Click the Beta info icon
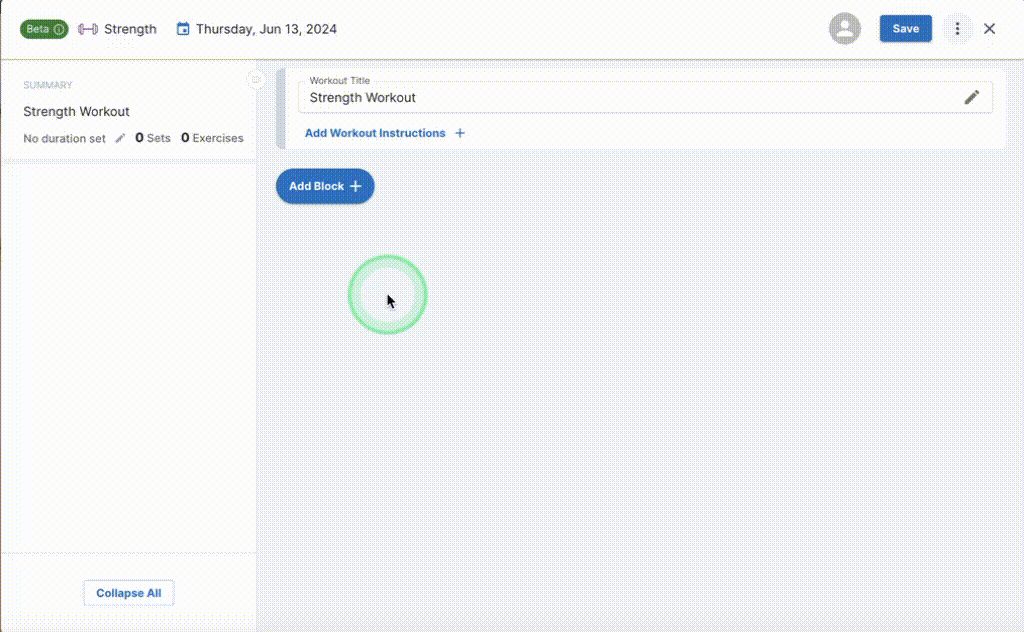This screenshot has height=632, width=1024. click(56, 29)
